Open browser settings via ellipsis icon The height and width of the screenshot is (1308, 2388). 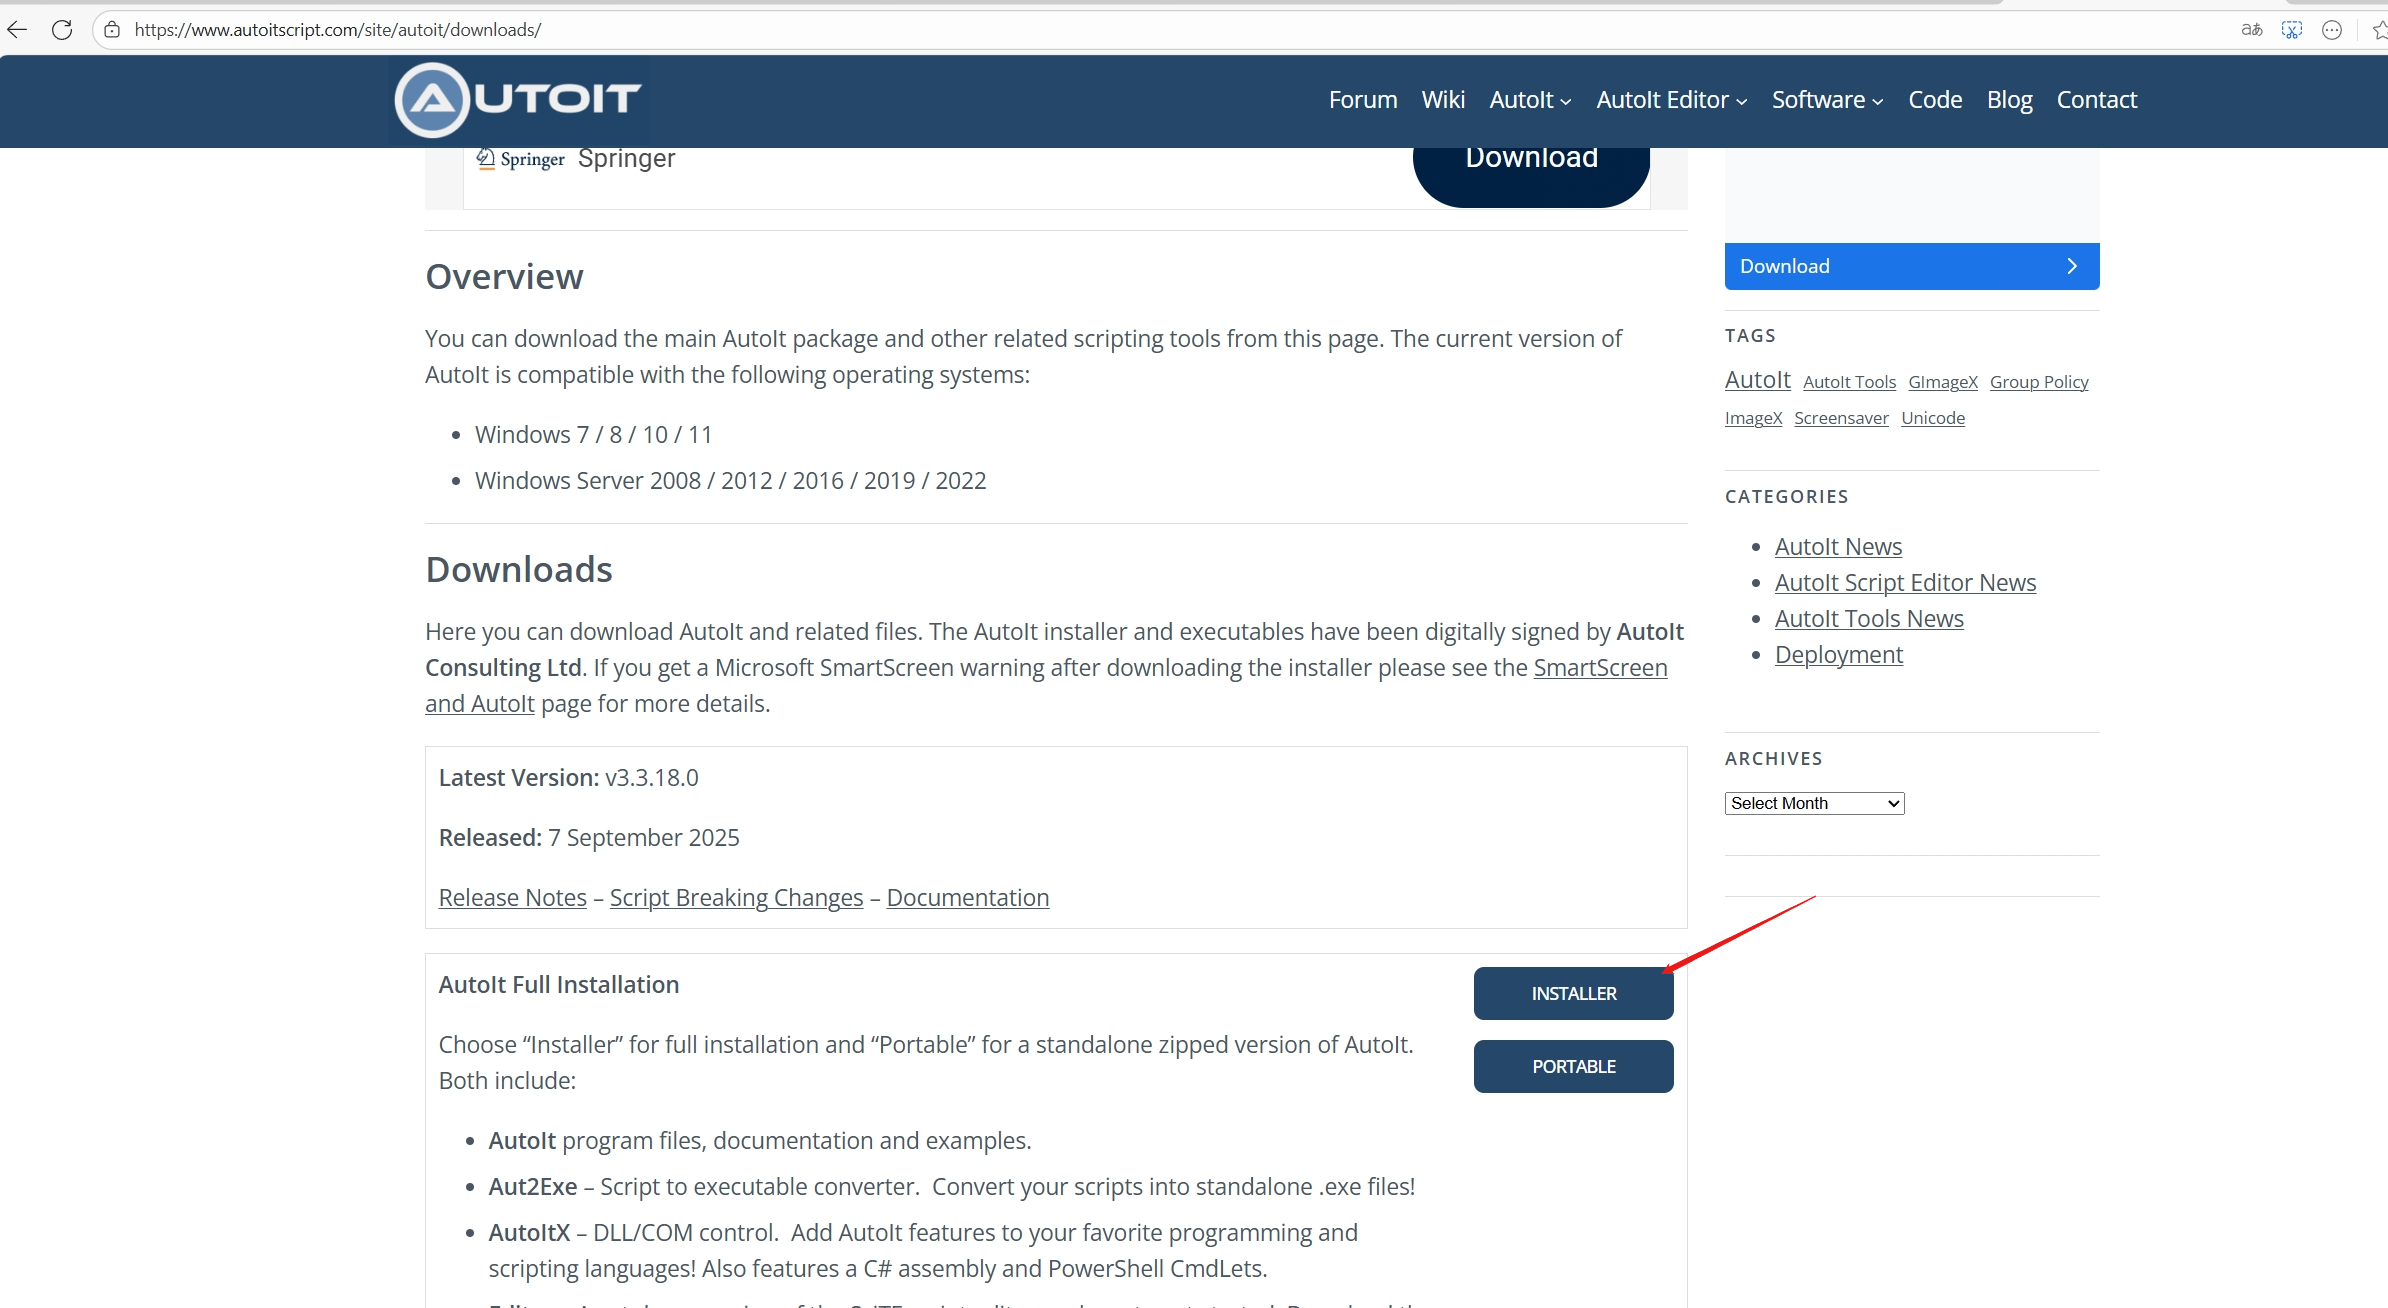point(2332,29)
